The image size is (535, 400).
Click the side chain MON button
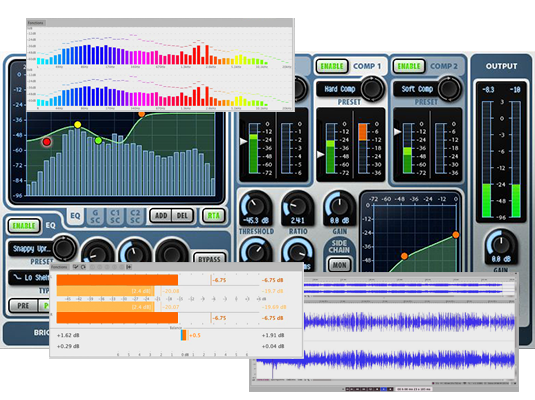tap(339, 265)
